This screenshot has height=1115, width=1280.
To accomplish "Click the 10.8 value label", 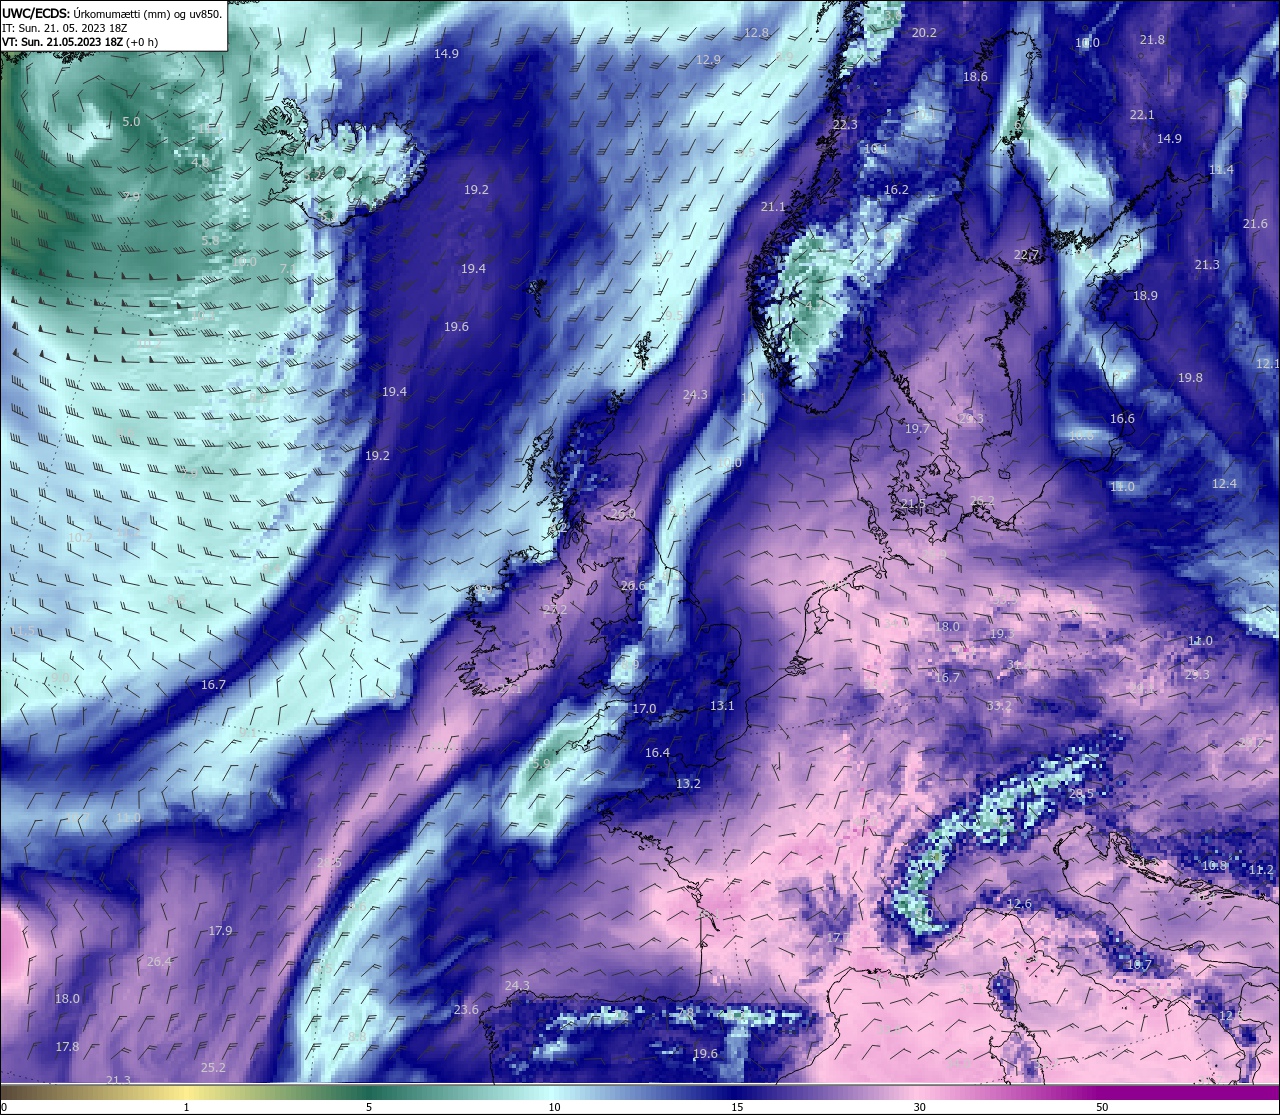I will coord(1215,866).
